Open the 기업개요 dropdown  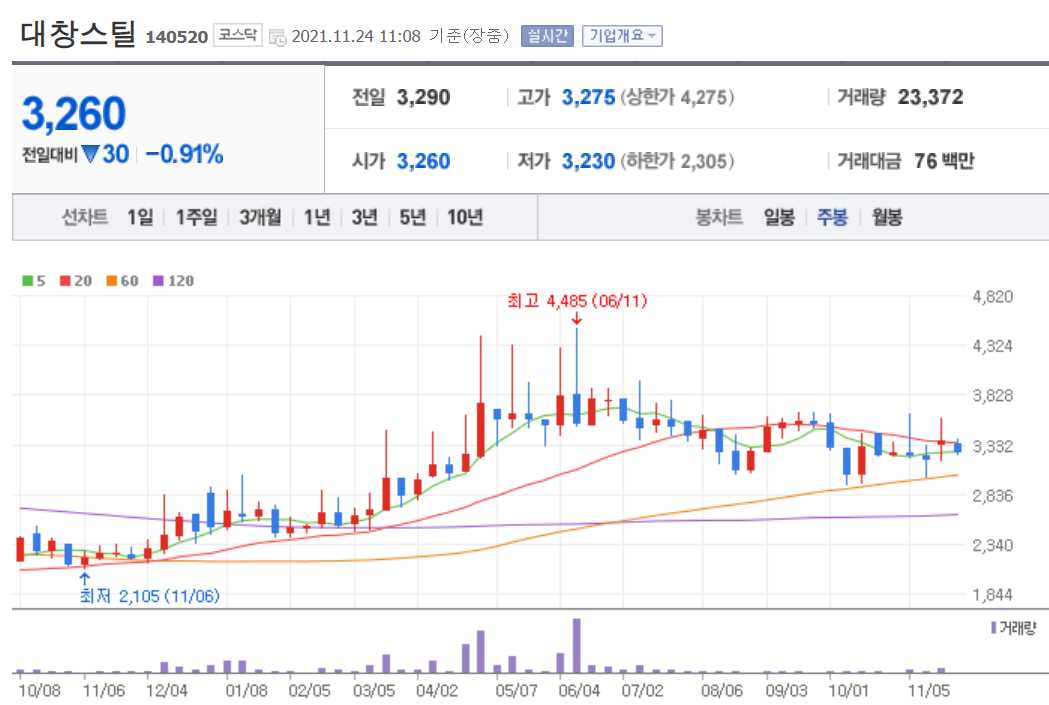click(x=620, y=34)
